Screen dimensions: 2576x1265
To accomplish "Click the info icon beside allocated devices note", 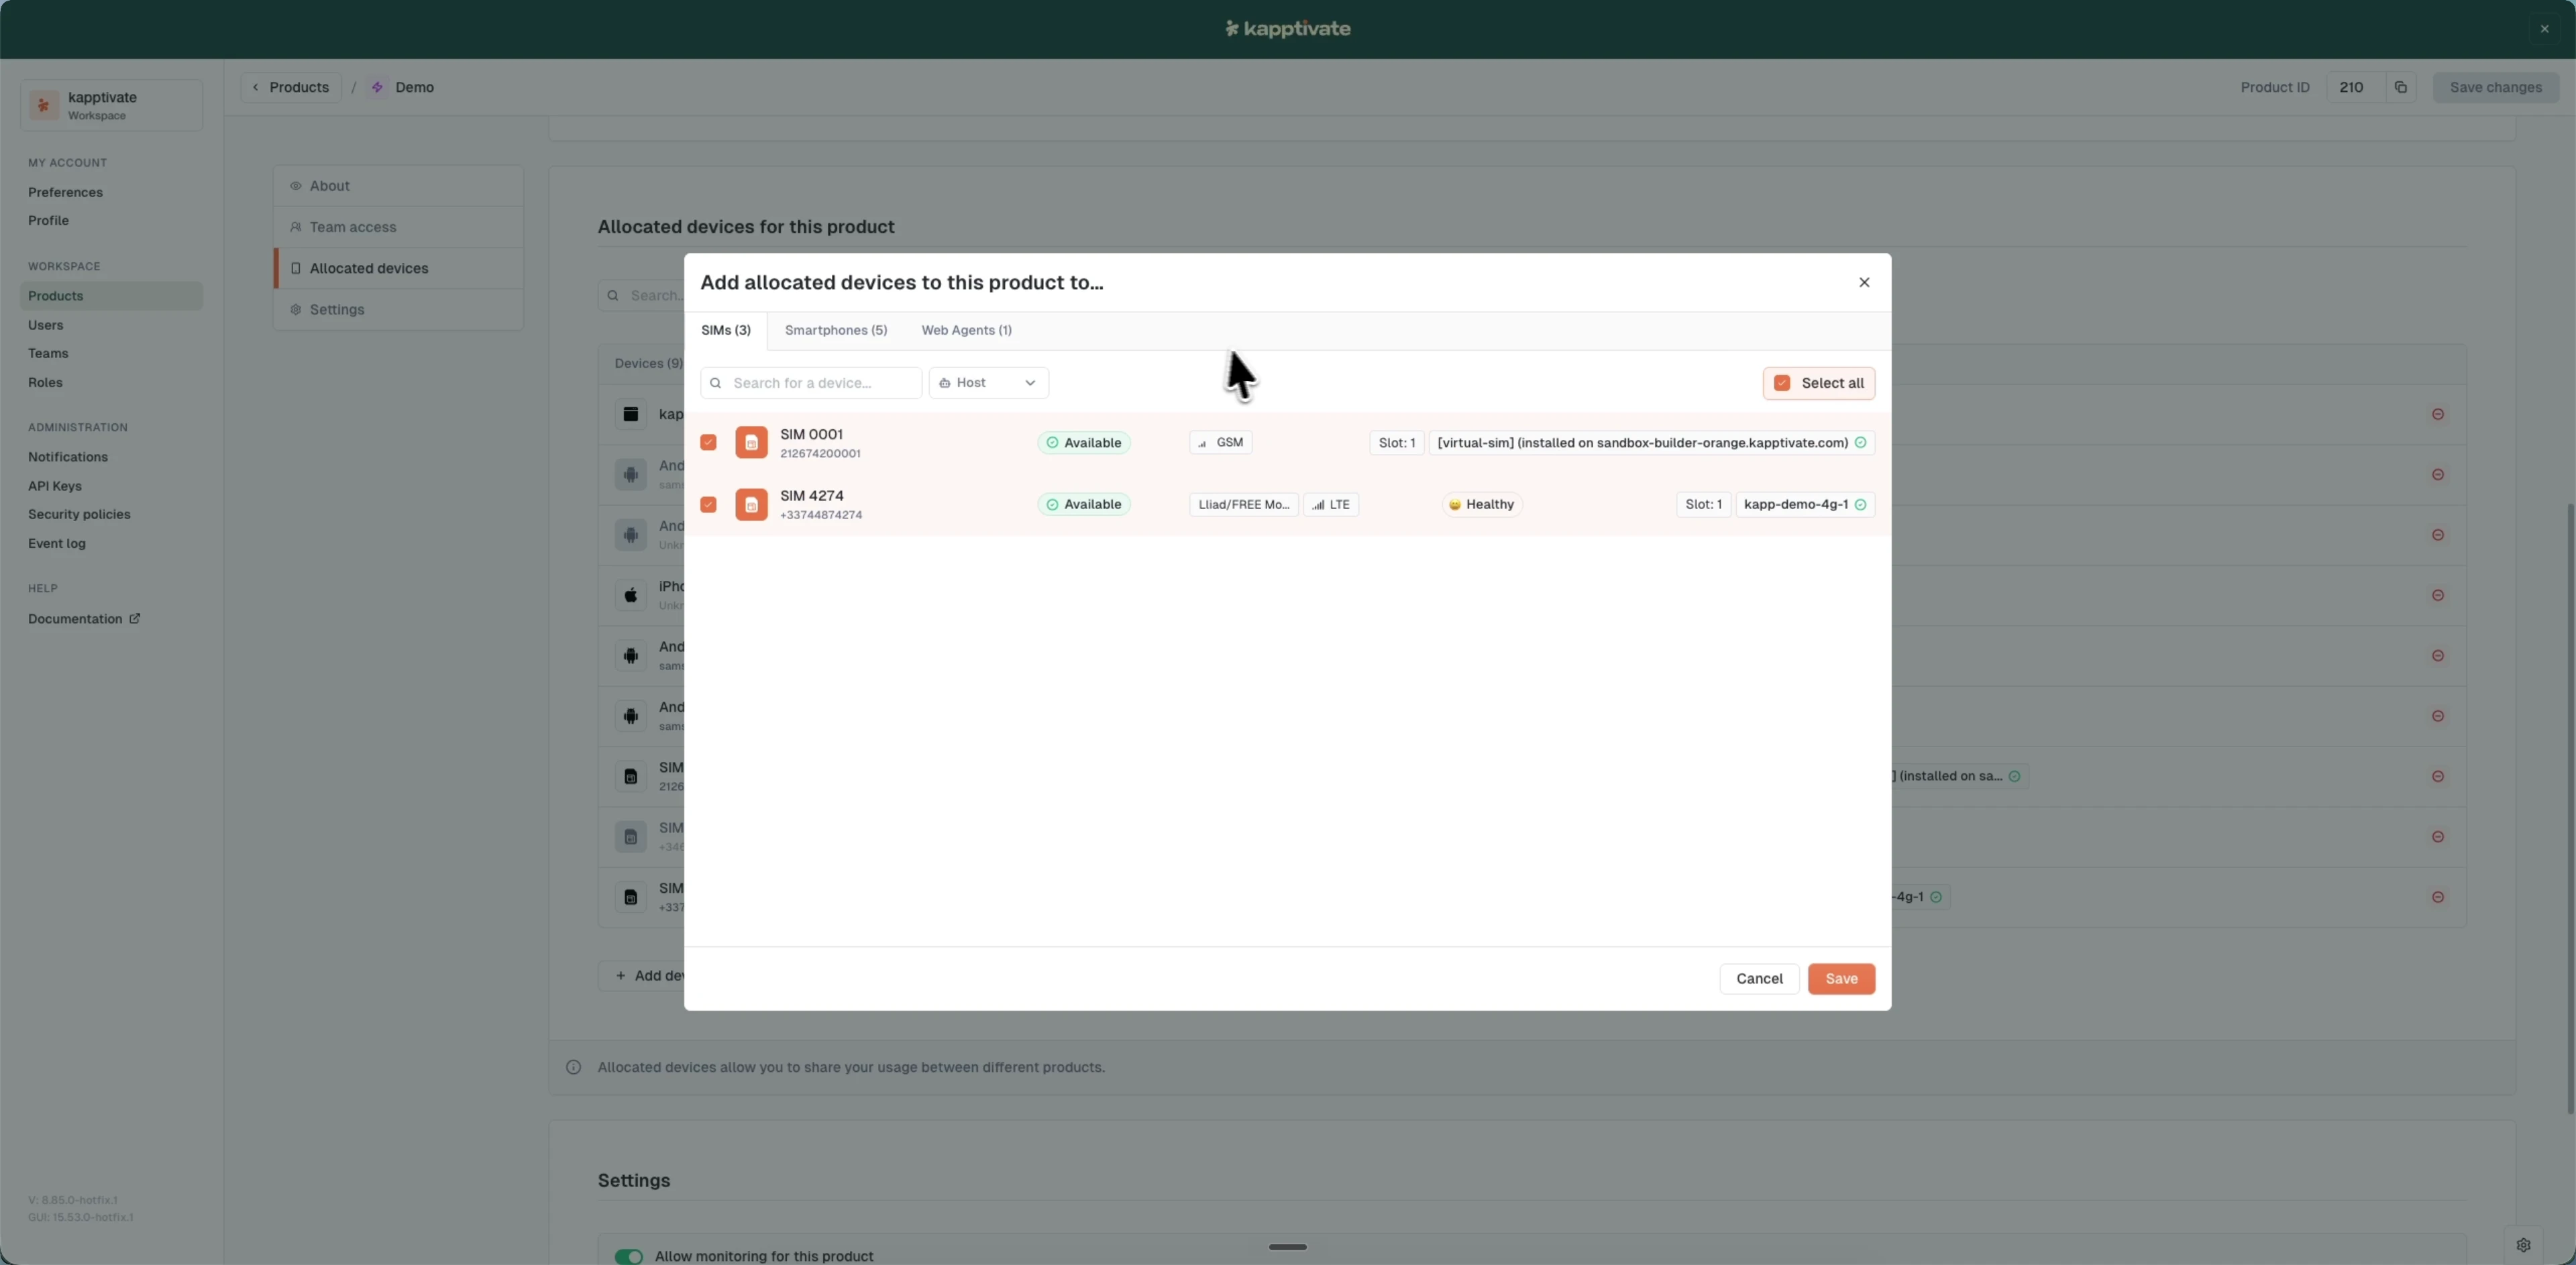I will click(x=573, y=1067).
